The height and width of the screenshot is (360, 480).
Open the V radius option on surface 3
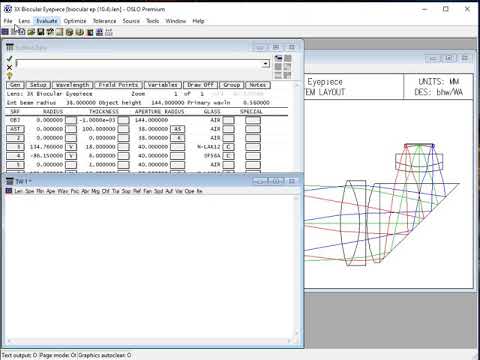pyautogui.click(x=71, y=147)
